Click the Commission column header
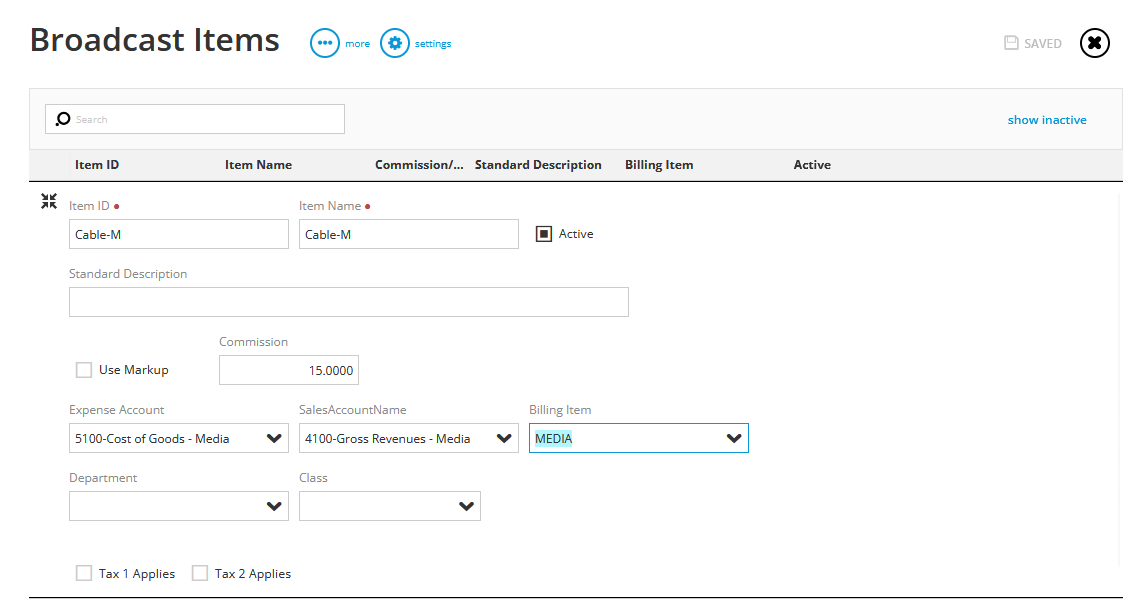This screenshot has width=1125, height=604. click(419, 165)
